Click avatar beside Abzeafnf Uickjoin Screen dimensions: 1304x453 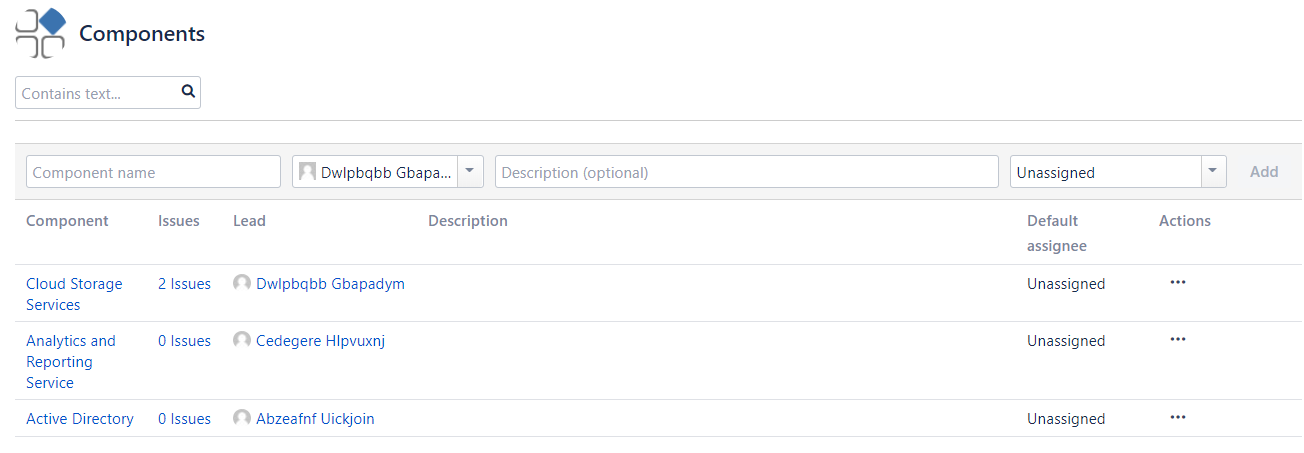click(x=242, y=419)
